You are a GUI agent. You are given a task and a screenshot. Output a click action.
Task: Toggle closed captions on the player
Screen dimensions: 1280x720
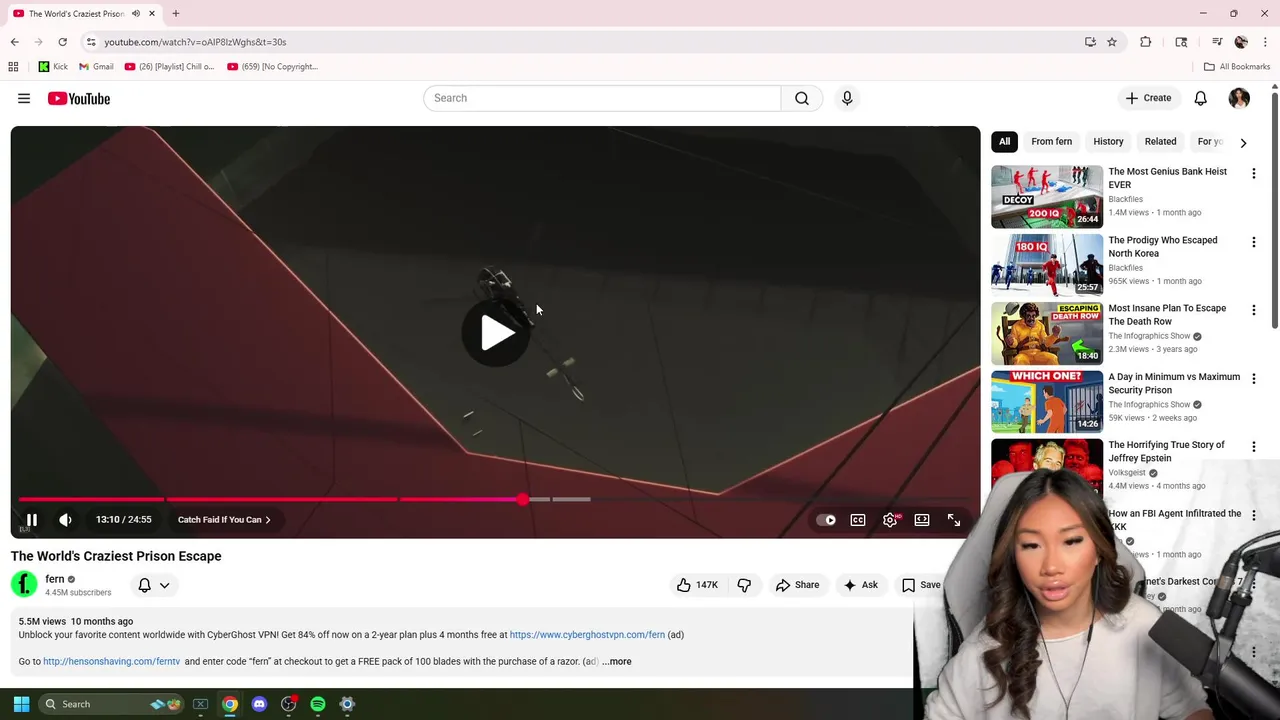pyautogui.click(x=858, y=520)
